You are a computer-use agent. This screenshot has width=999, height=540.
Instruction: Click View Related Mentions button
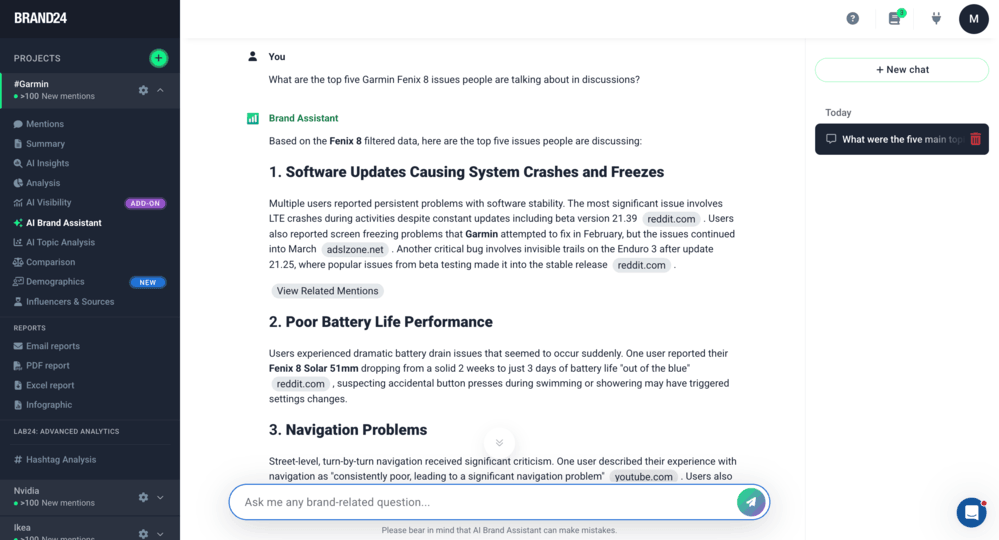[327, 291]
